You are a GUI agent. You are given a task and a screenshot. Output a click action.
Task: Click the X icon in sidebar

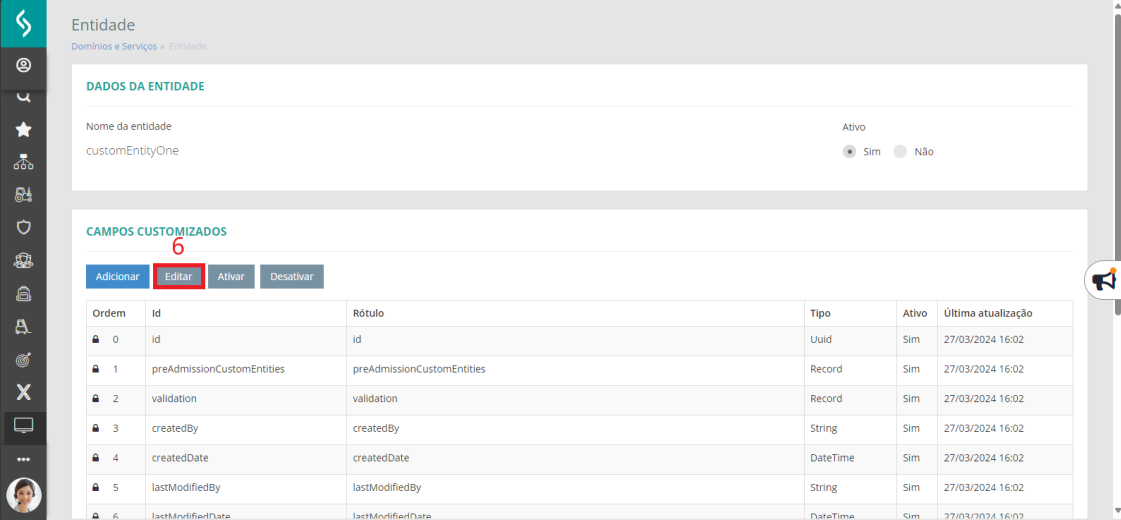point(23,392)
